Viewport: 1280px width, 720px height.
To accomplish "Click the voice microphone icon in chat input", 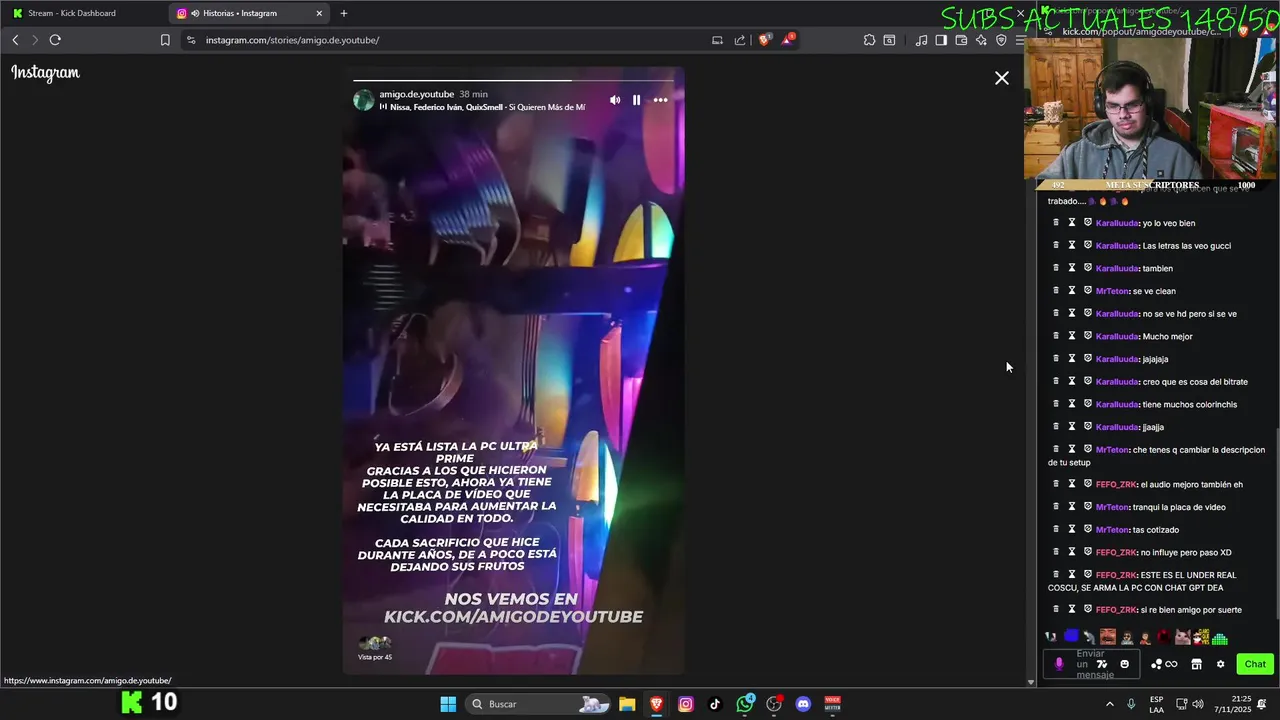I will [1059, 664].
